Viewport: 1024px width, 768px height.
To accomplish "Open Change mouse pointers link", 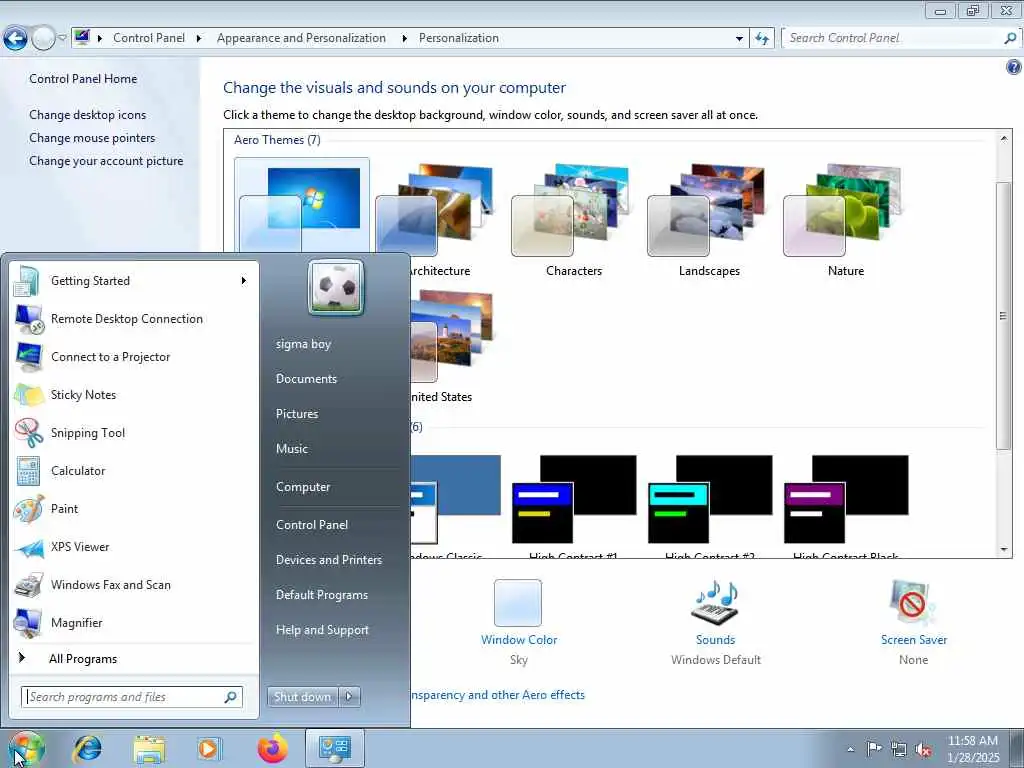I will click(x=92, y=138).
